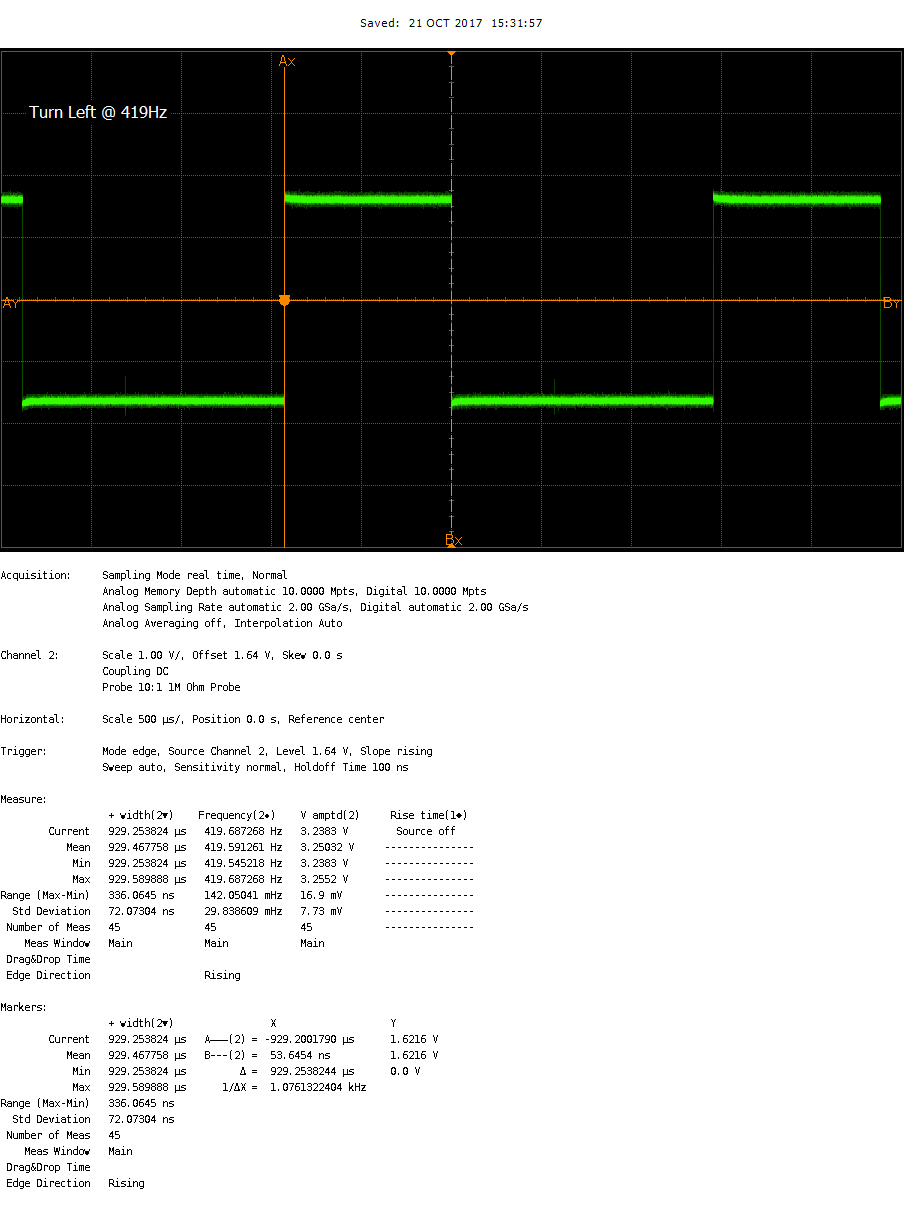Click the 'Channel 2:' section heading
The width and height of the screenshot is (904, 1208).
pyautogui.click(x=30, y=655)
